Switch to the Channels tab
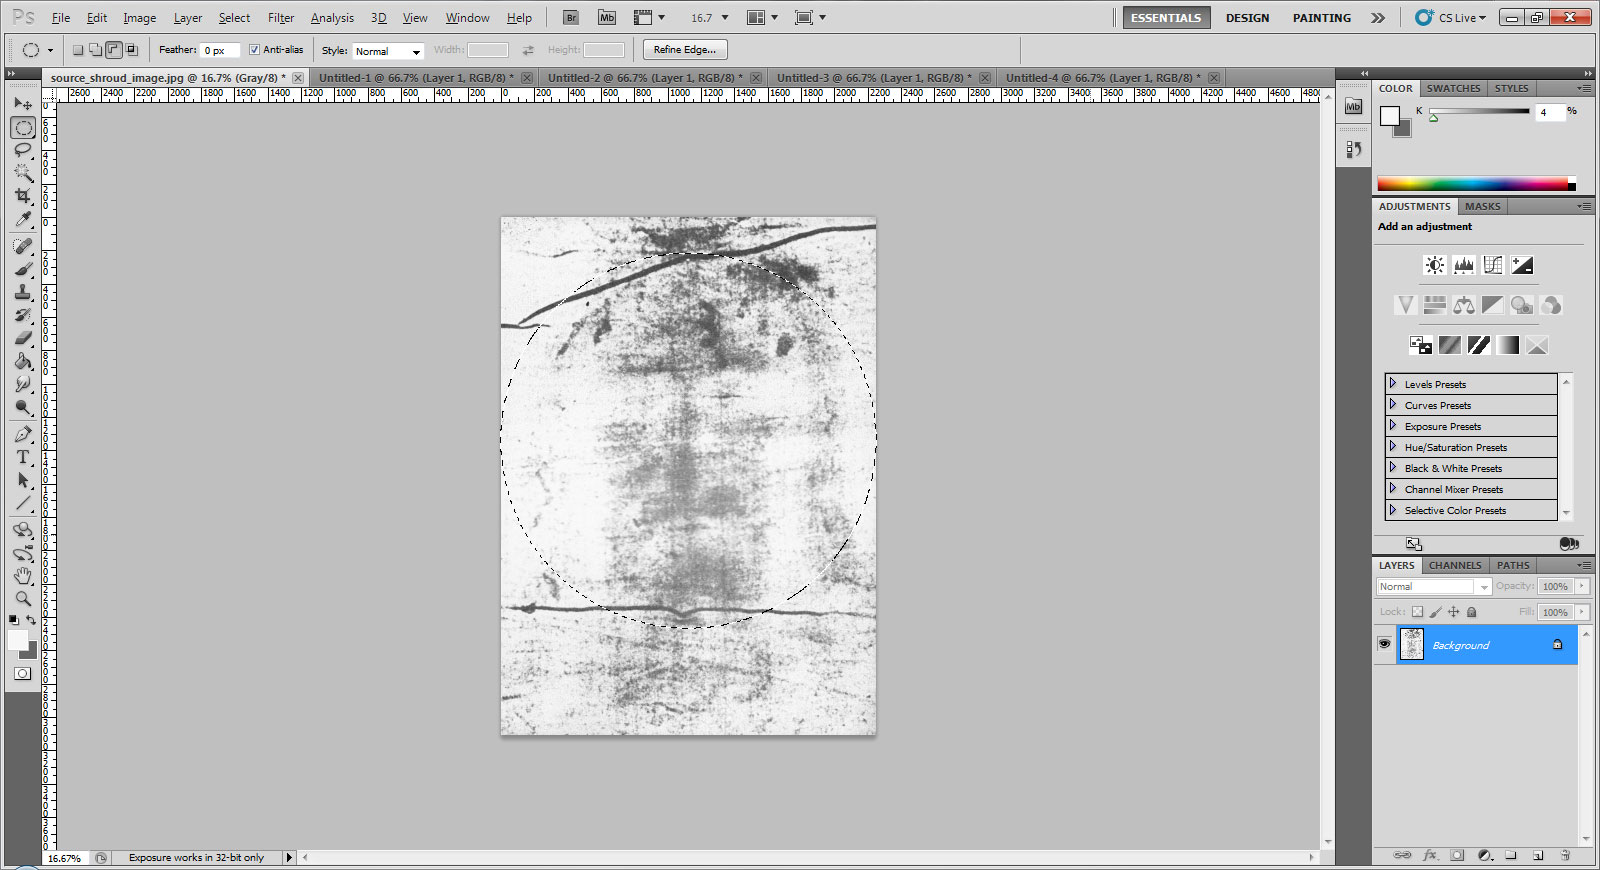The image size is (1600, 870). tap(1454, 565)
